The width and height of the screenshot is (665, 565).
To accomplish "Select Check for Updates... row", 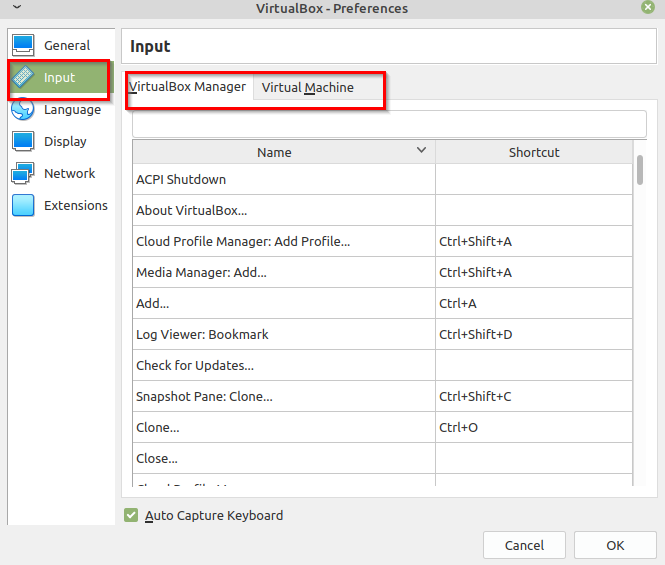I will point(382,365).
